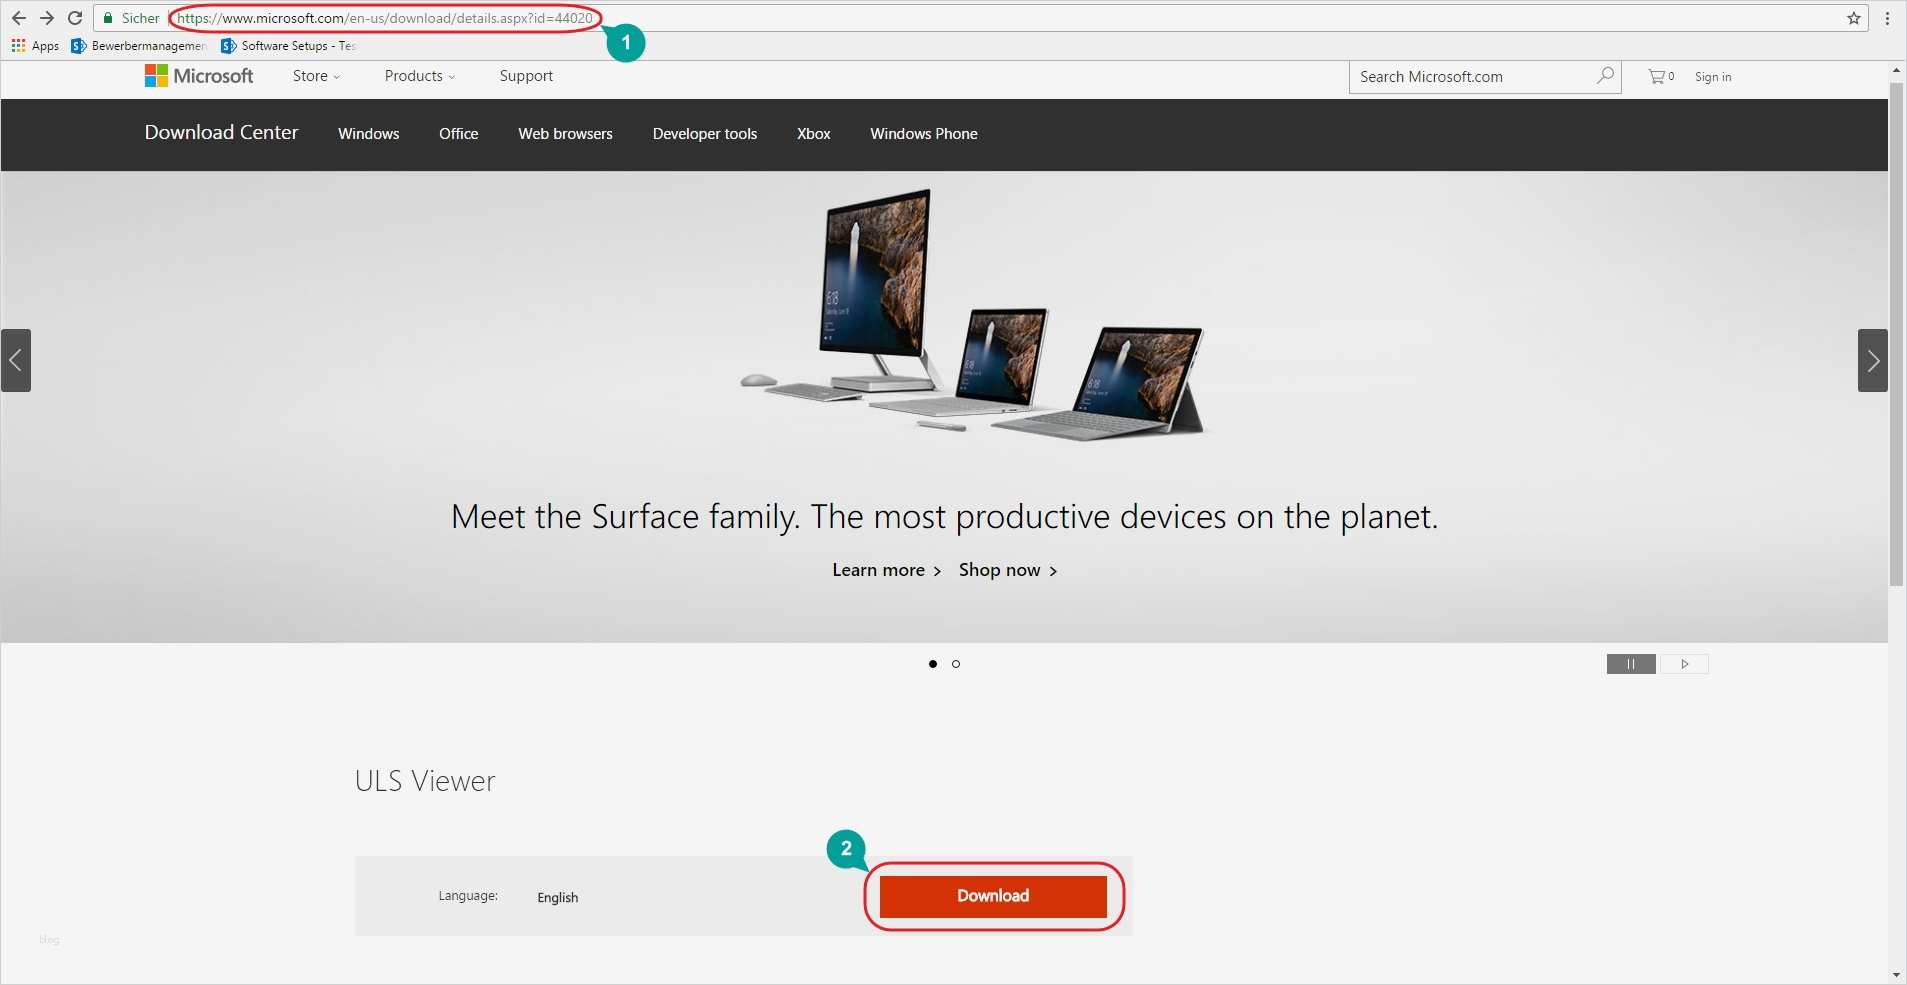
Task: Click the secure lock icon
Action: [108, 18]
